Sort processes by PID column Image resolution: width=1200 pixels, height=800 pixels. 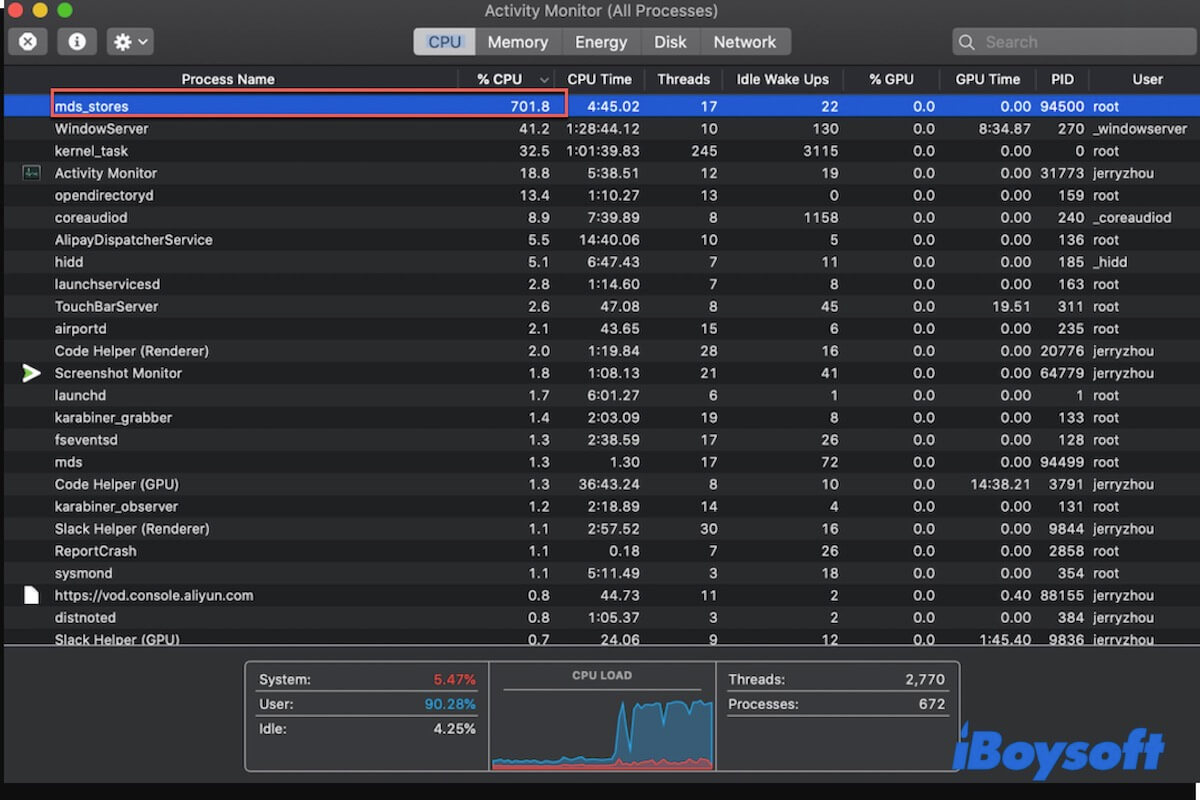tap(1062, 79)
